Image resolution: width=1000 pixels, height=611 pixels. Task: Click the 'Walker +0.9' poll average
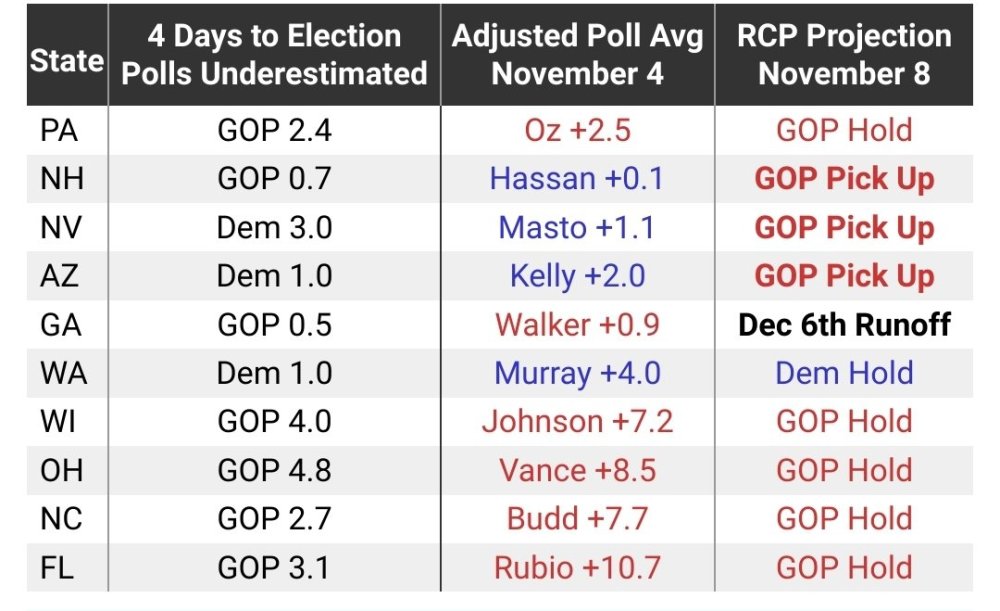[x=577, y=325]
